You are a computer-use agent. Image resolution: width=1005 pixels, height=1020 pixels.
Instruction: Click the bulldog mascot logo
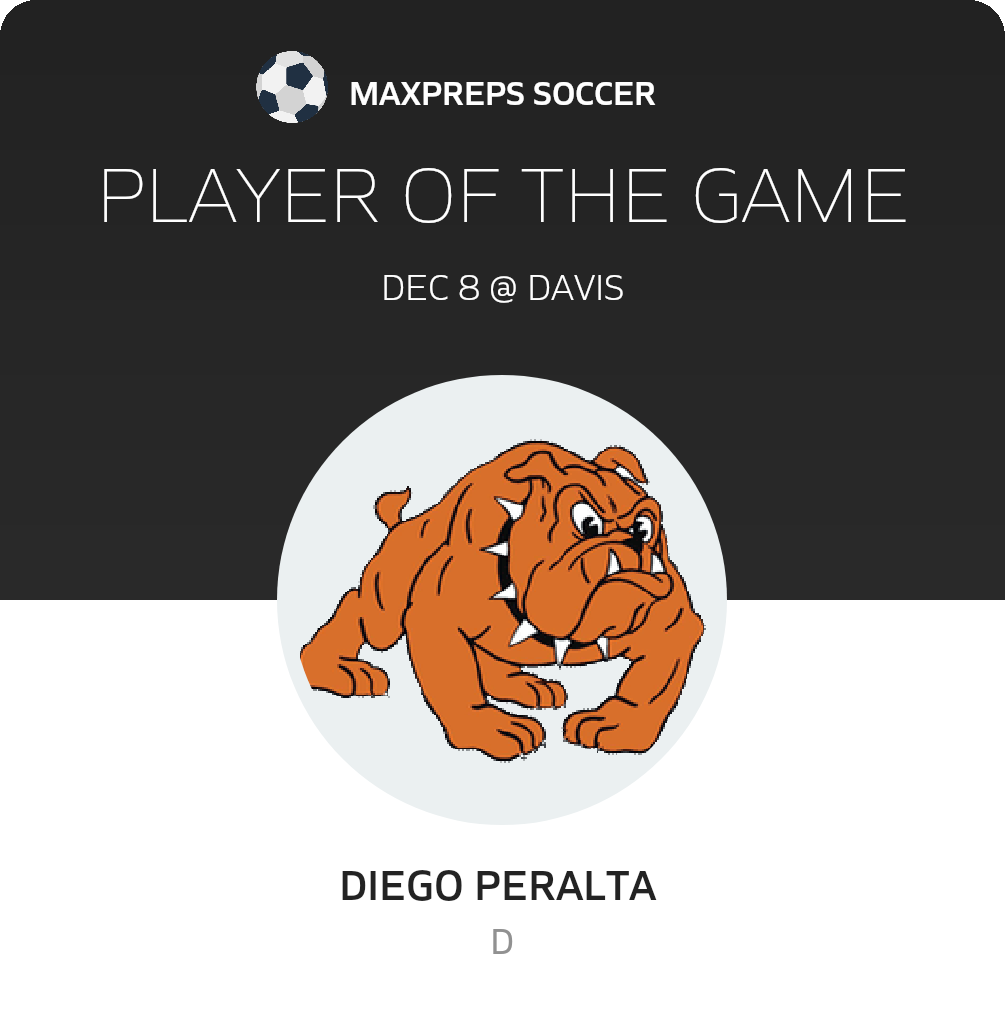tap(502, 600)
